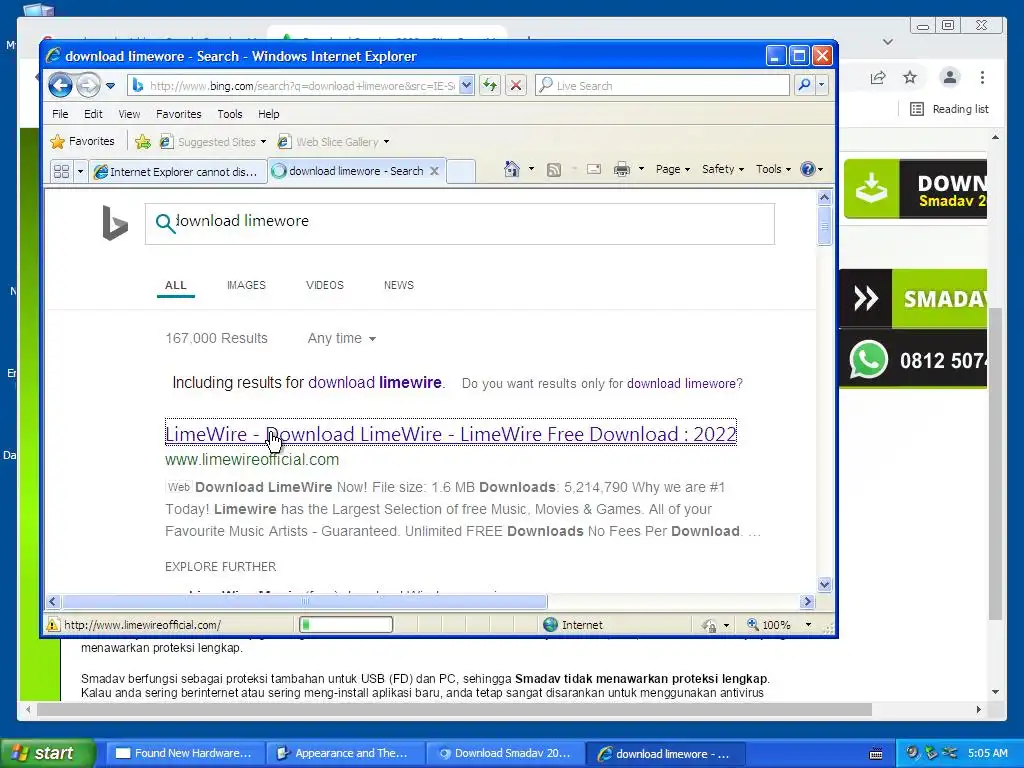Click the Windows Start button

tap(48, 753)
